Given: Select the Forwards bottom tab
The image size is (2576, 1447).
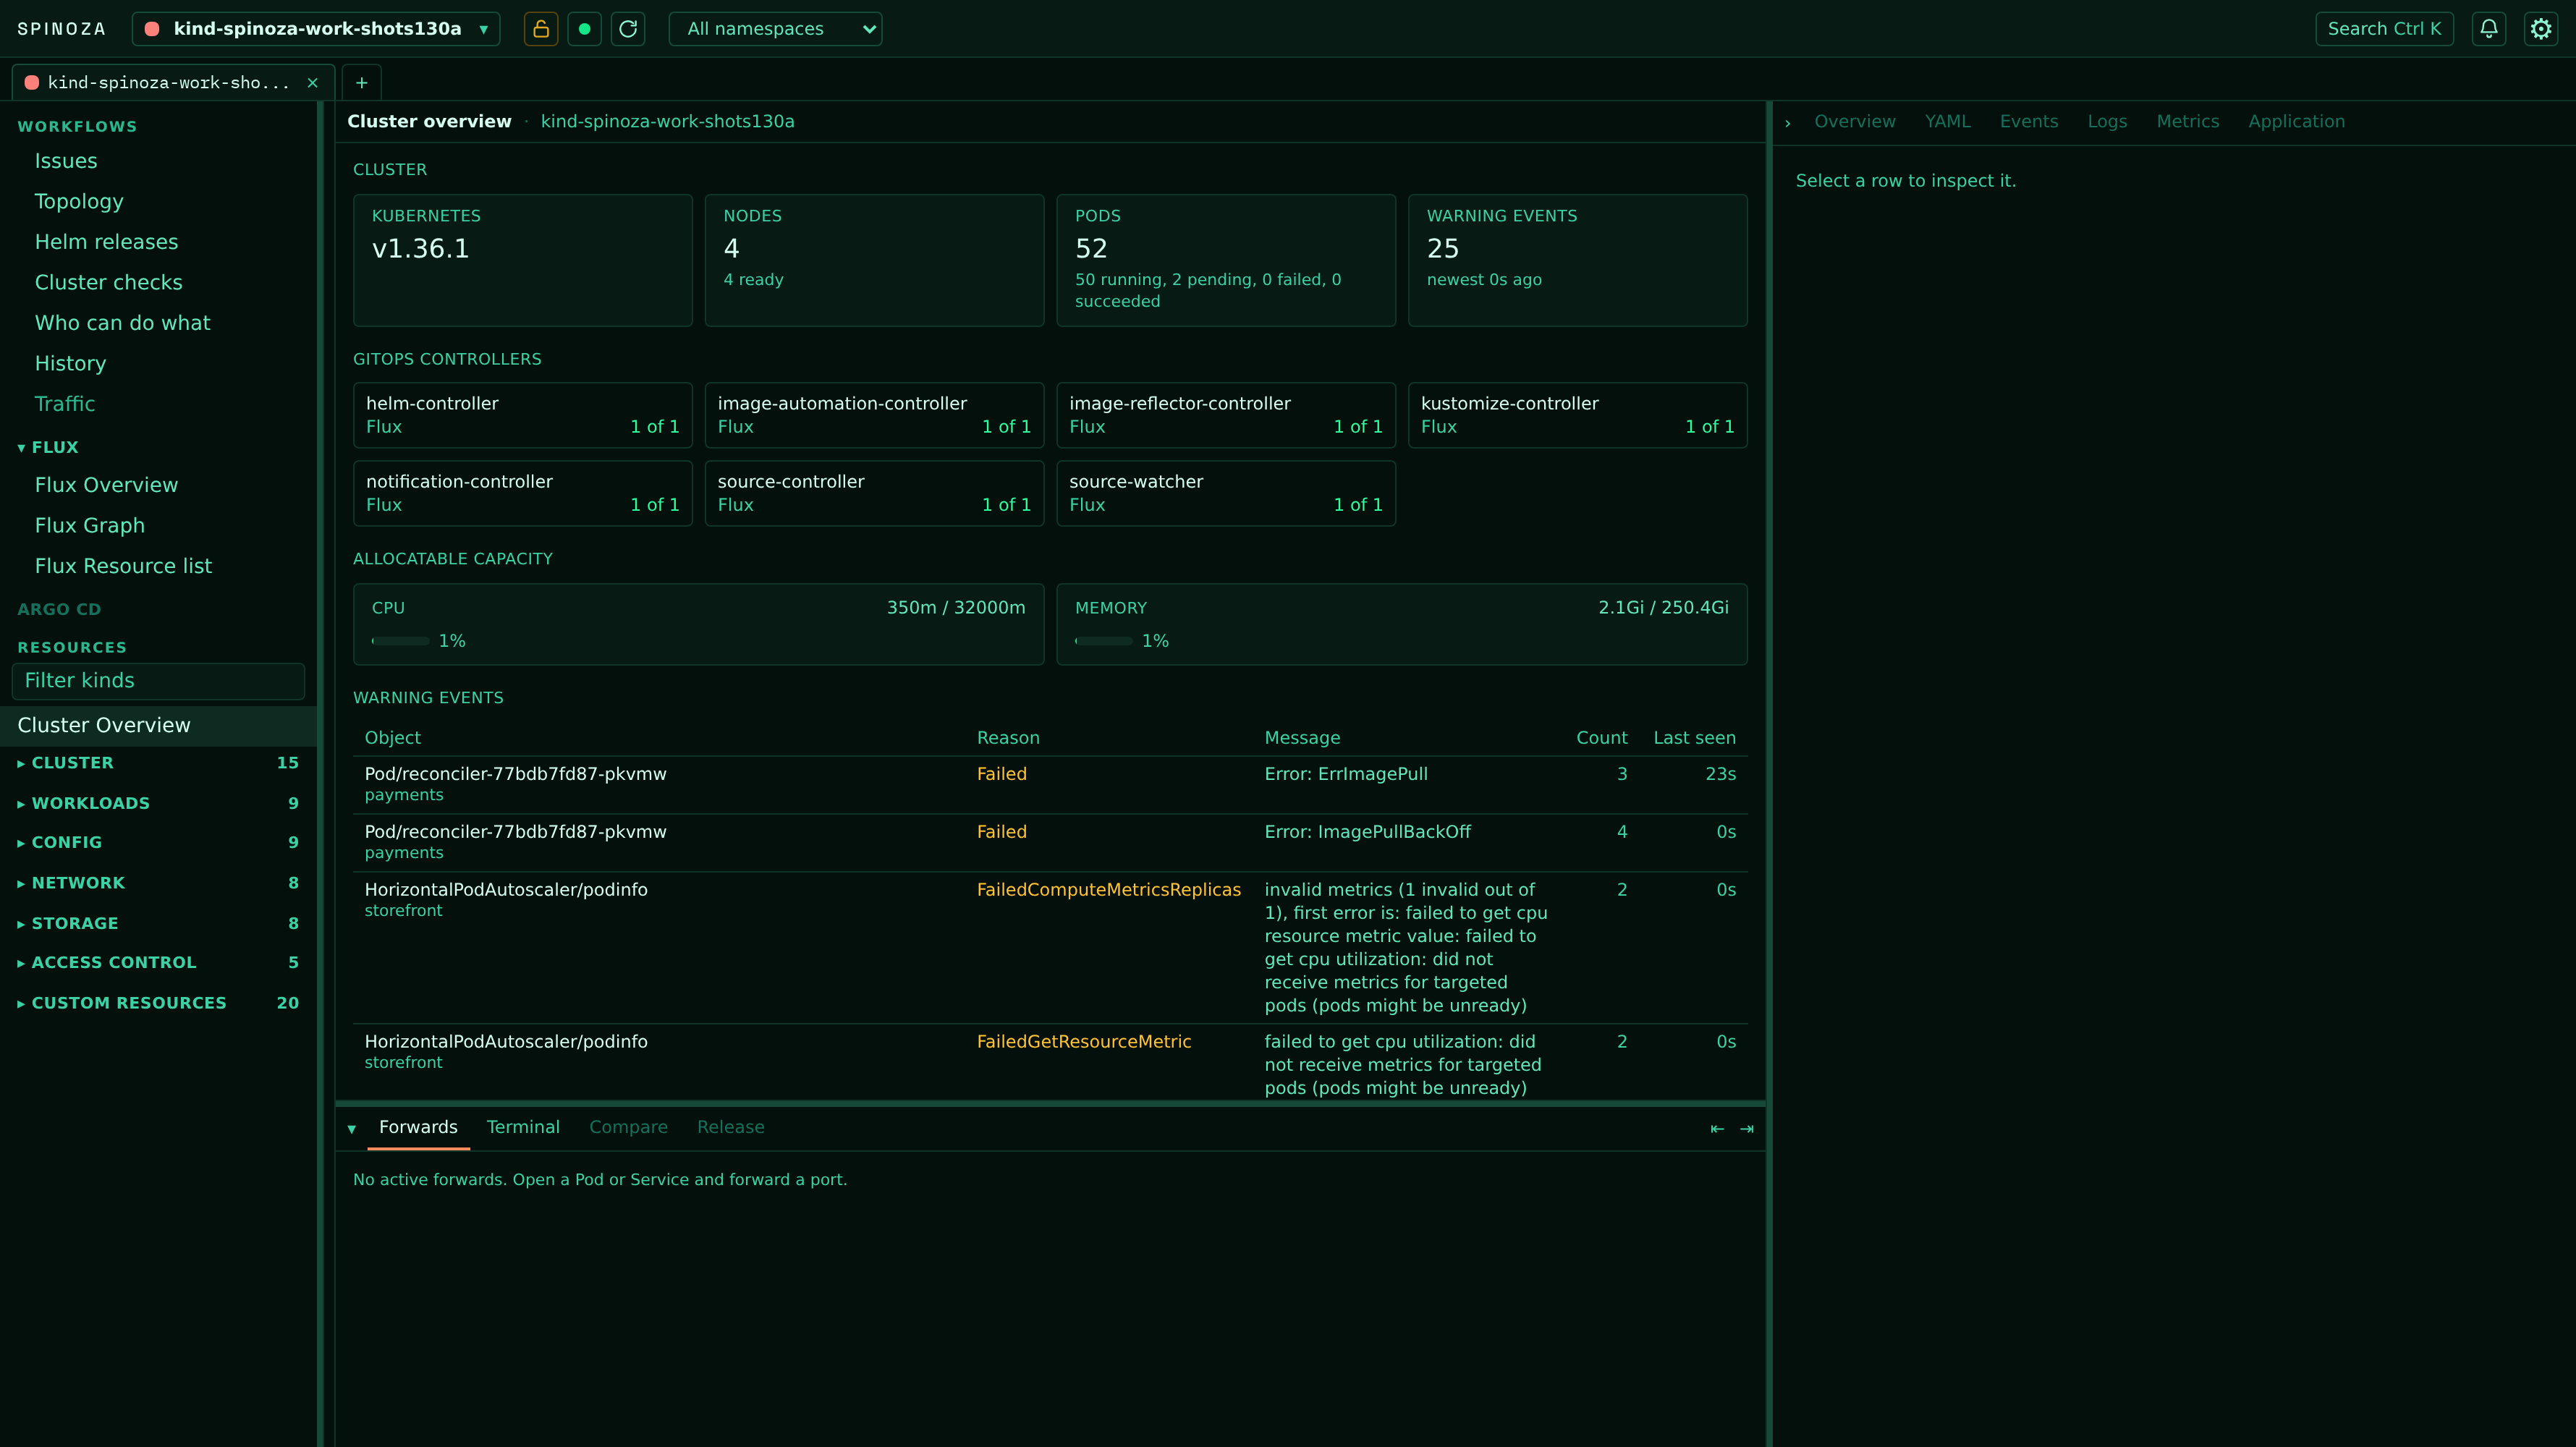Looking at the screenshot, I should pyautogui.click(x=418, y=1127).
